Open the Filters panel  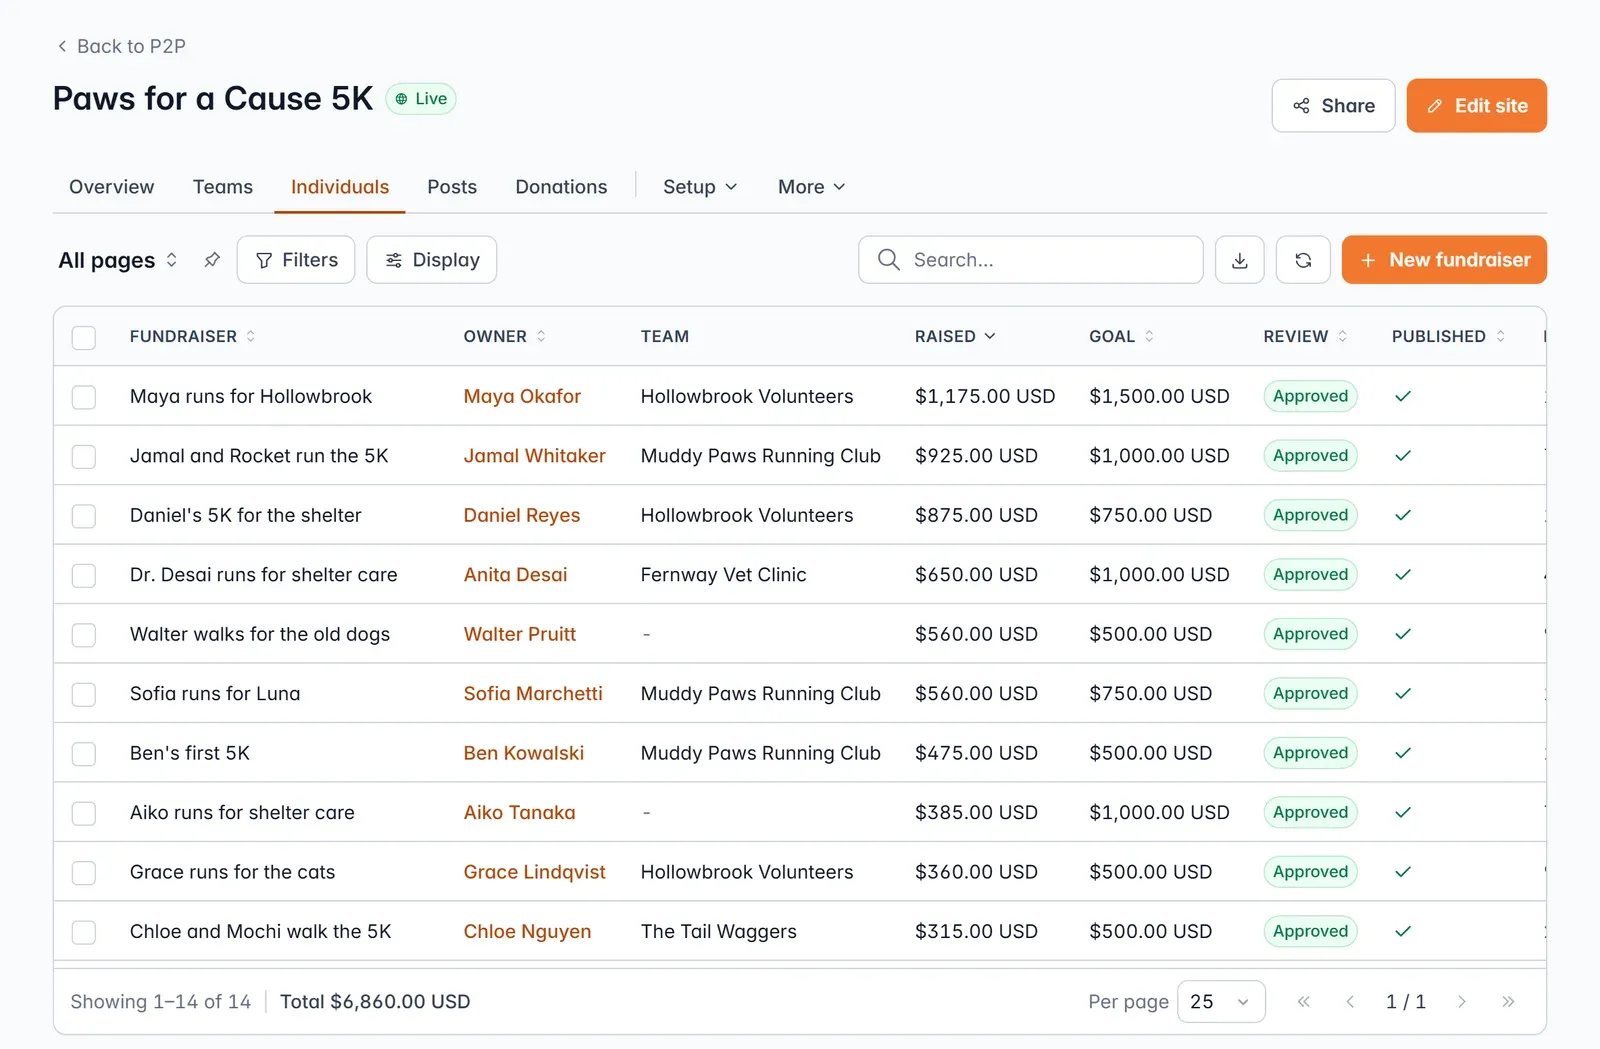296,260
